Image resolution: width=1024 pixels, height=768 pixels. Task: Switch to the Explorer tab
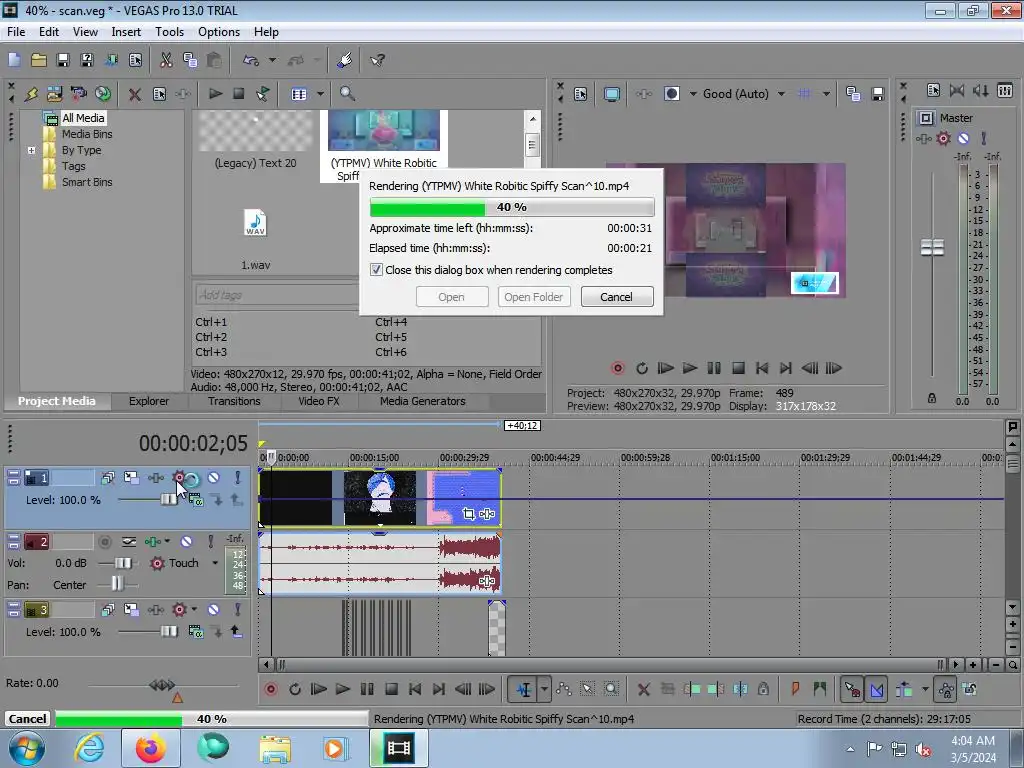[149, 401]
